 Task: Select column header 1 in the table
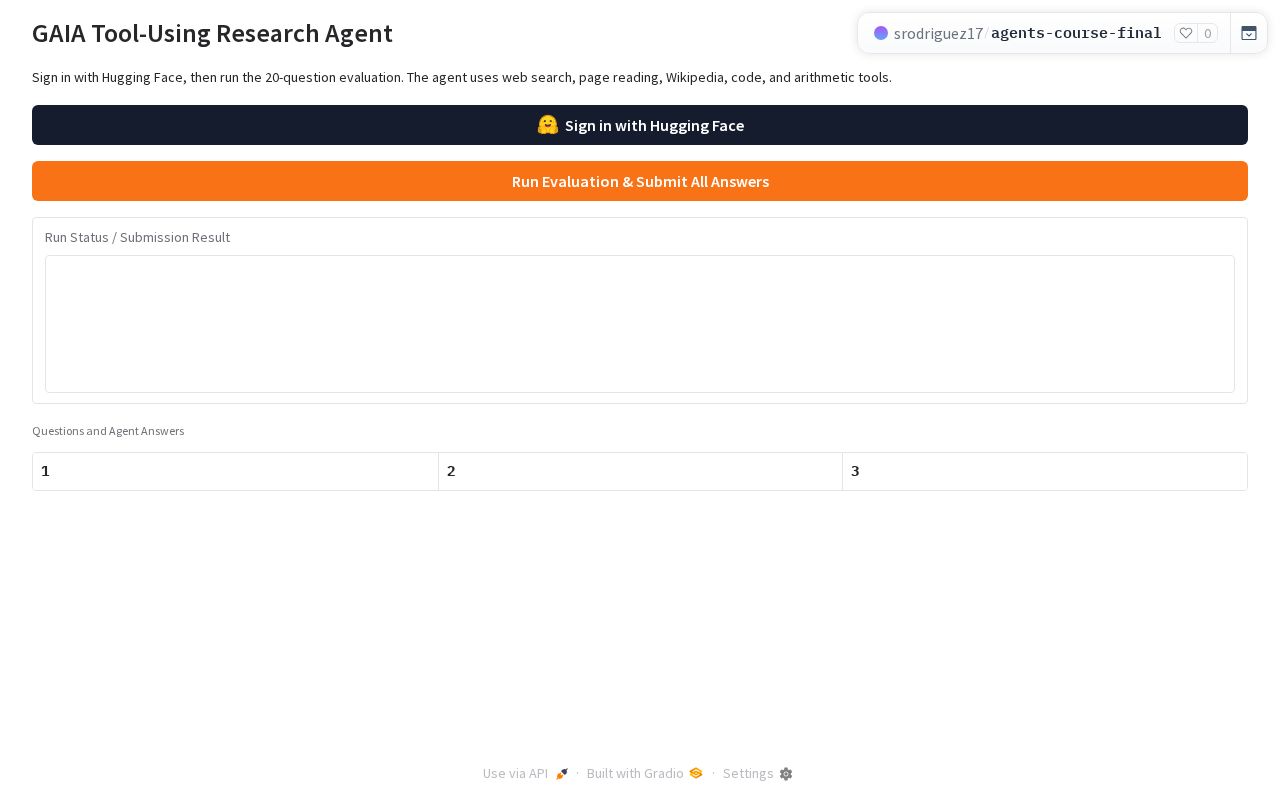[x=235, y=471]
